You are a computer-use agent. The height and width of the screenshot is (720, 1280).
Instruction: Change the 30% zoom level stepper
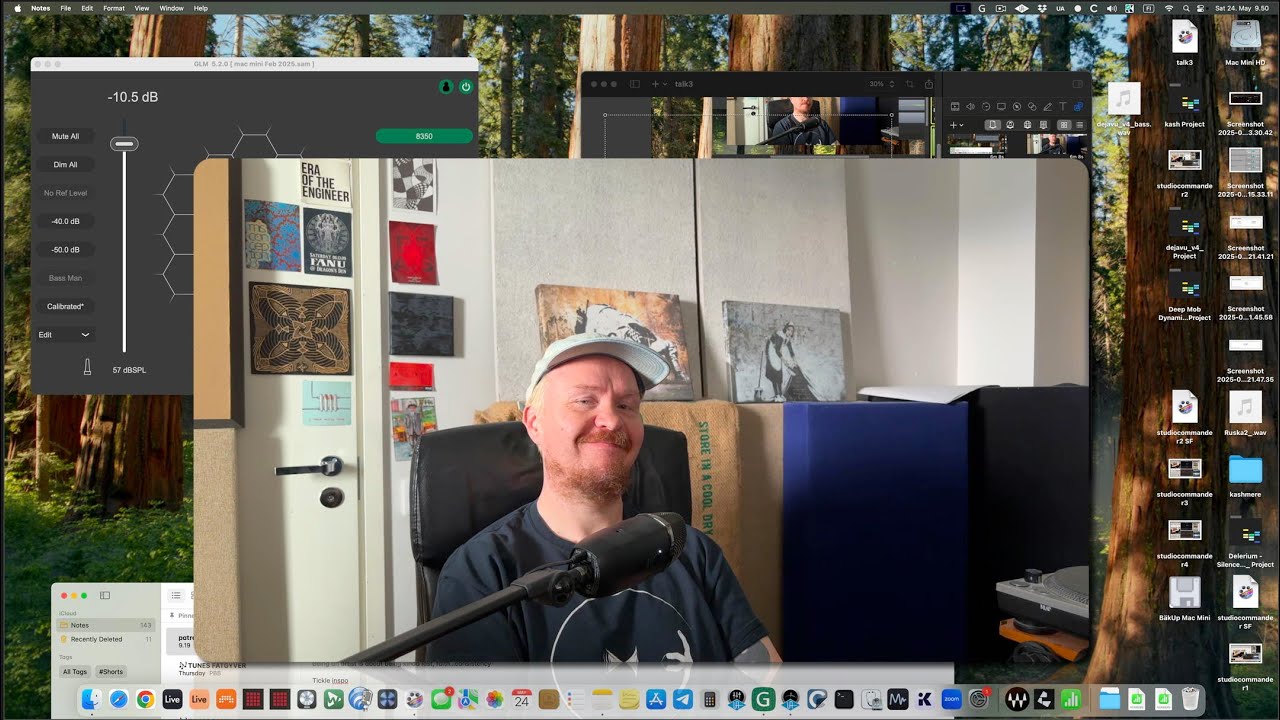click(892, 84)
